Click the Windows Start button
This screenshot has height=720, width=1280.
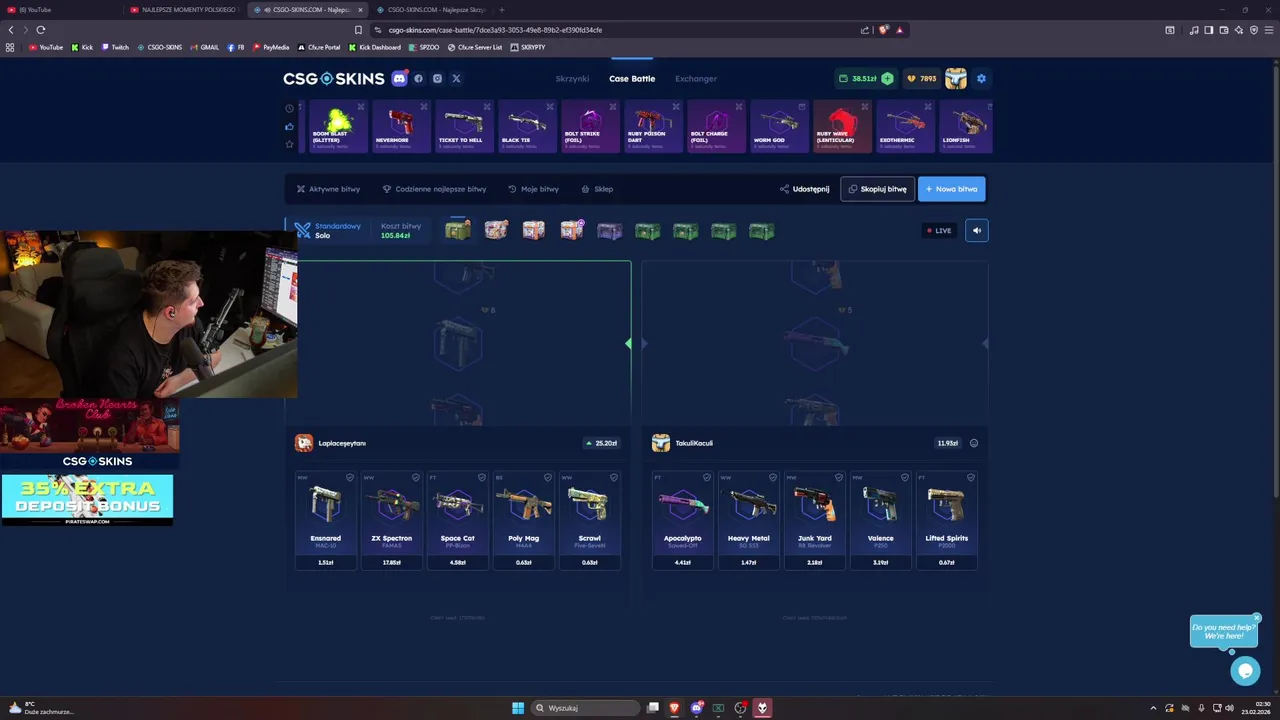point(518,708)
